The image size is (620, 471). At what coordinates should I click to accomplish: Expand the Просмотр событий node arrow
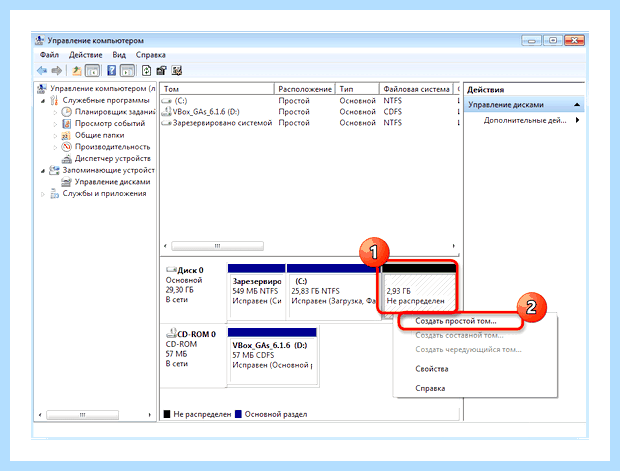point(55,124)
